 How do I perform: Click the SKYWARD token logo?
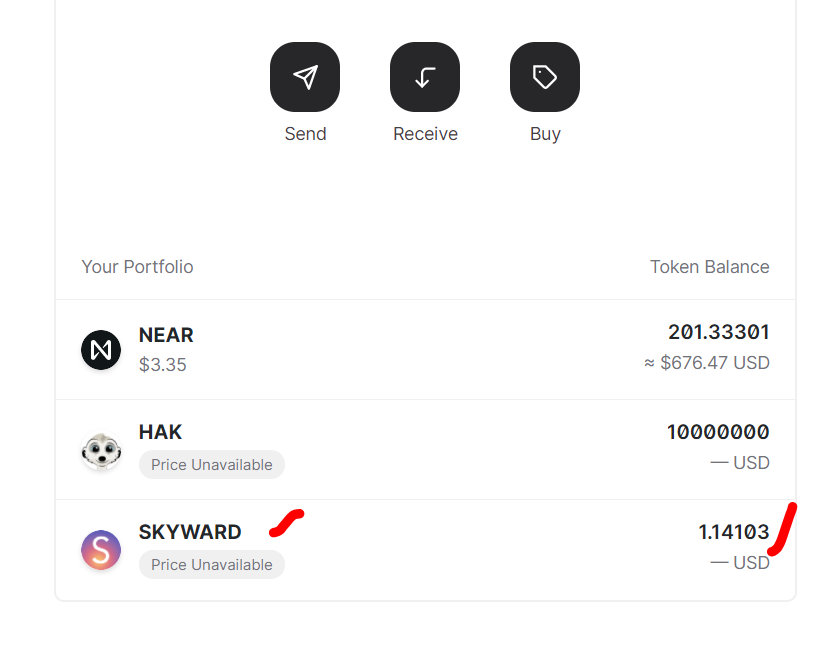[x=101, y=550]
